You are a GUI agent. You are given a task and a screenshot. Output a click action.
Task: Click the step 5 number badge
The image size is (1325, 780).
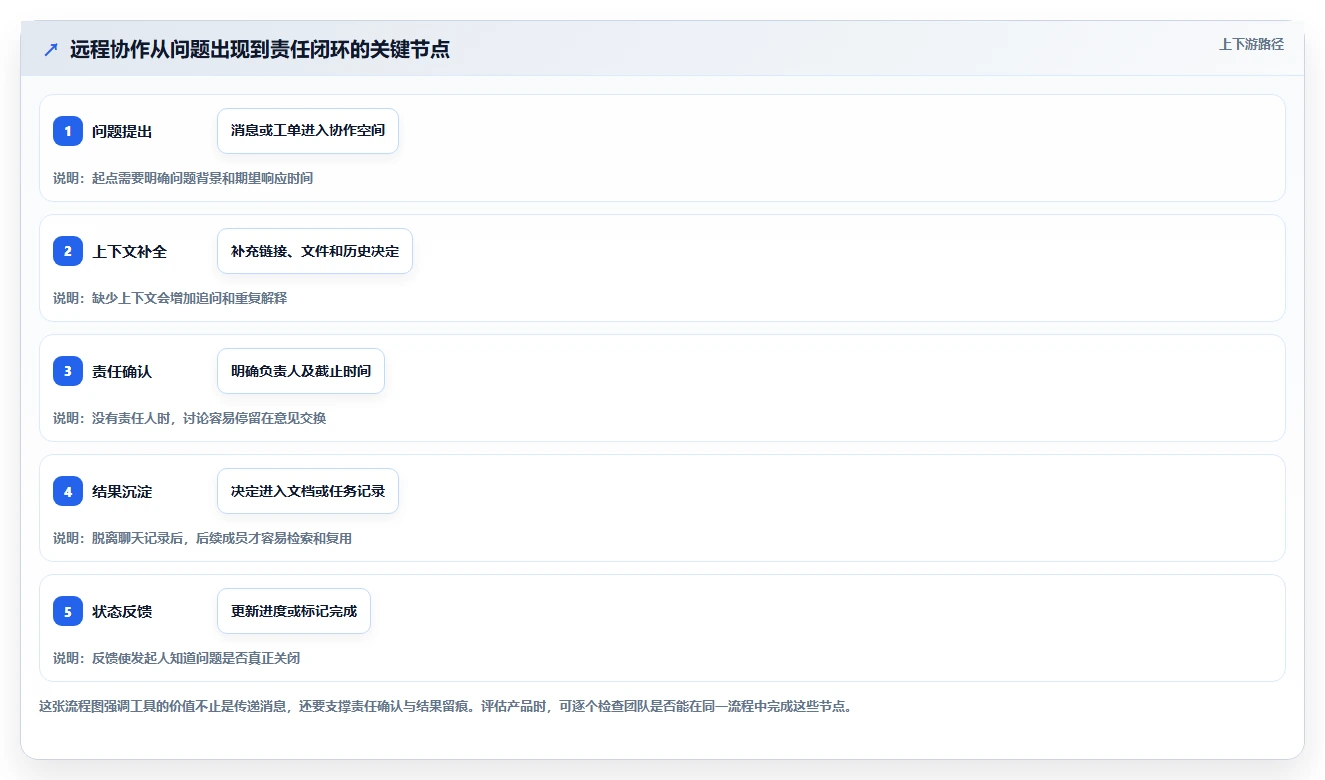pos(68,611)
